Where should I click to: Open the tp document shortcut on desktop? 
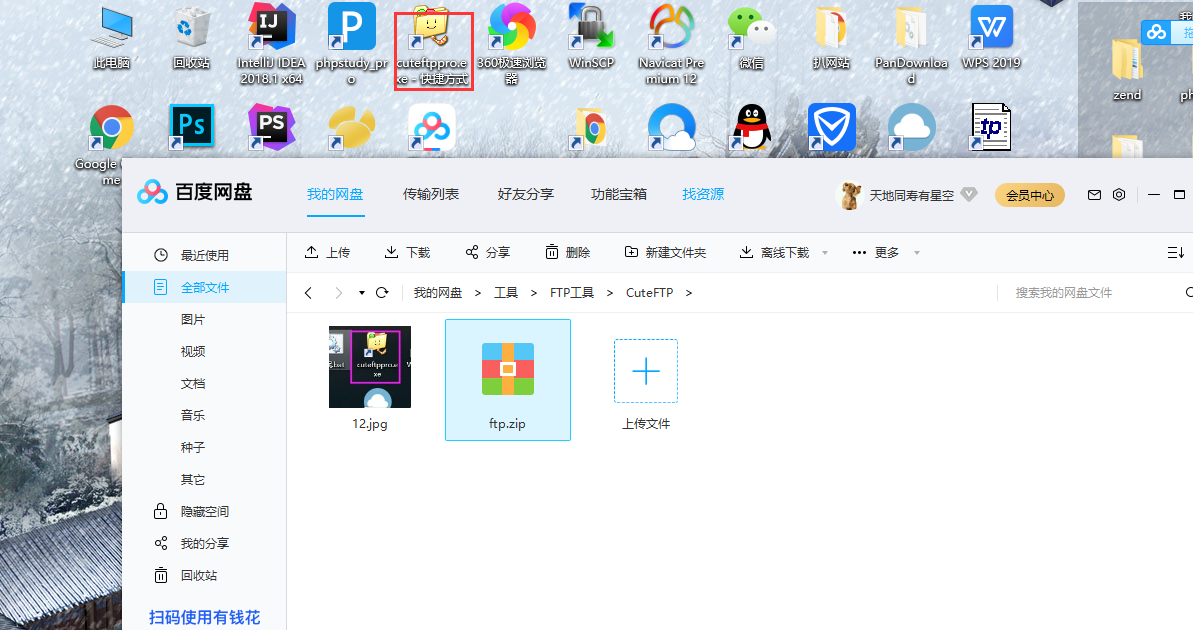click(x=991, y=126)
